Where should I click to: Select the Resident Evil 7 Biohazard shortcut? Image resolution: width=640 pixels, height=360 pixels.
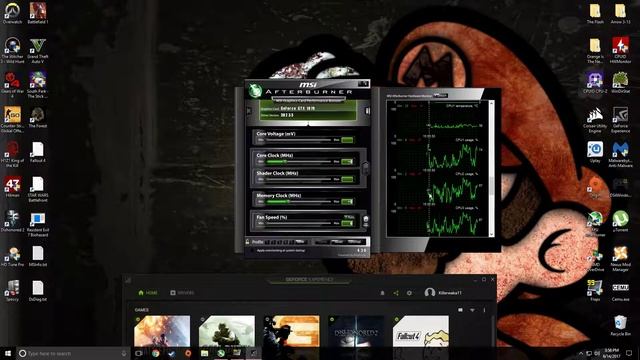click(38, 224)
